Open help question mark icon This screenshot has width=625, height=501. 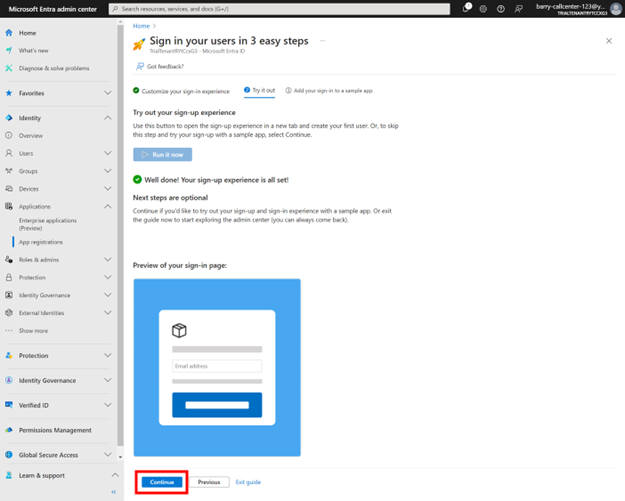click(501, 9)
